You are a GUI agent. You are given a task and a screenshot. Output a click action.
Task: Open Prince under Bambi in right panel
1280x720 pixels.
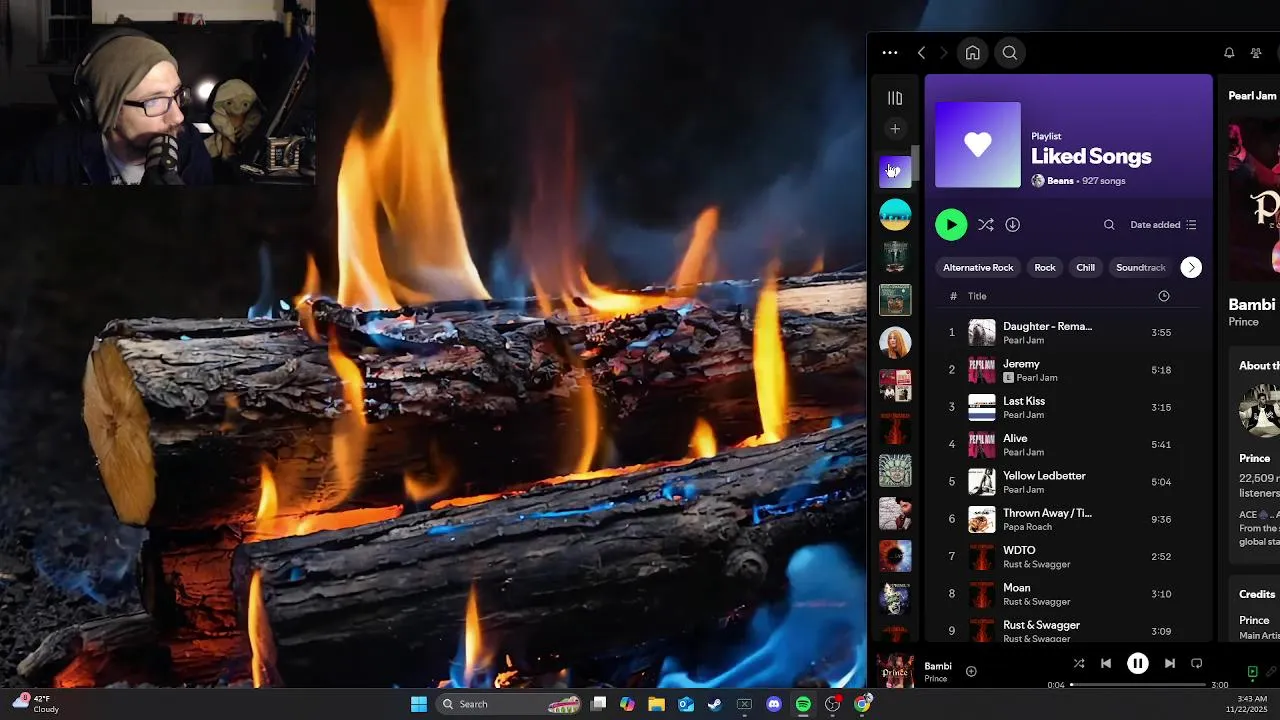[1243, 322]
